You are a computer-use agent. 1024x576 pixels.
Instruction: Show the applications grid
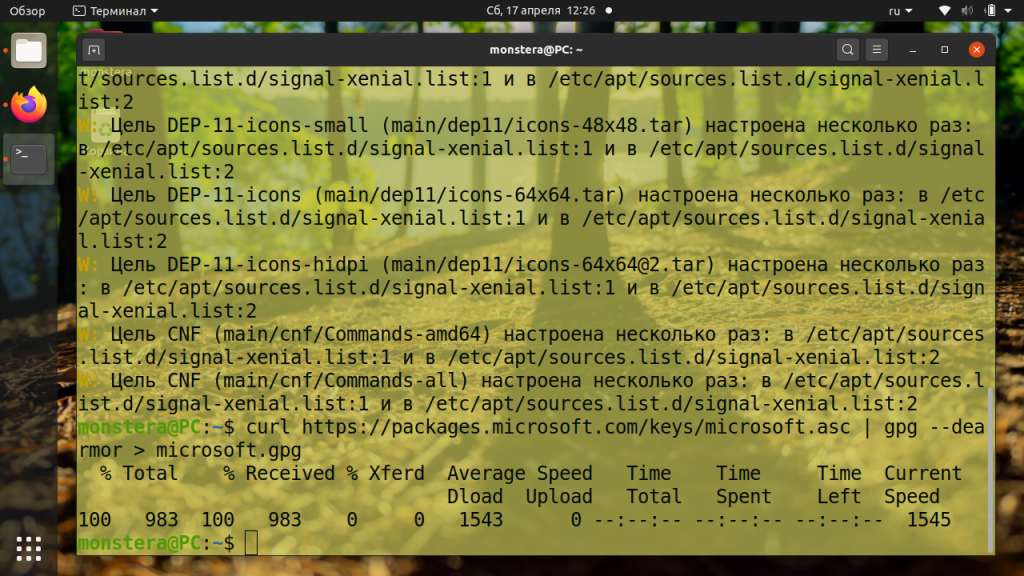click(x=27, y=547)
